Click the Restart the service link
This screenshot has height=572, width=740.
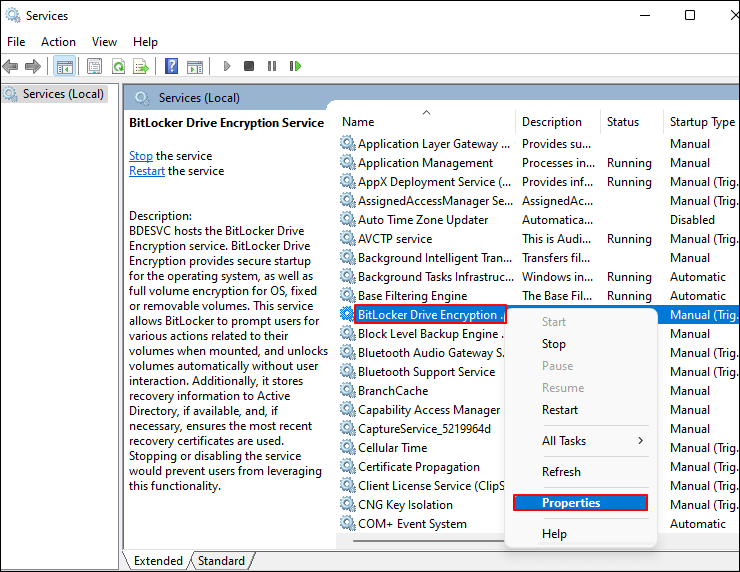point(147,171)
